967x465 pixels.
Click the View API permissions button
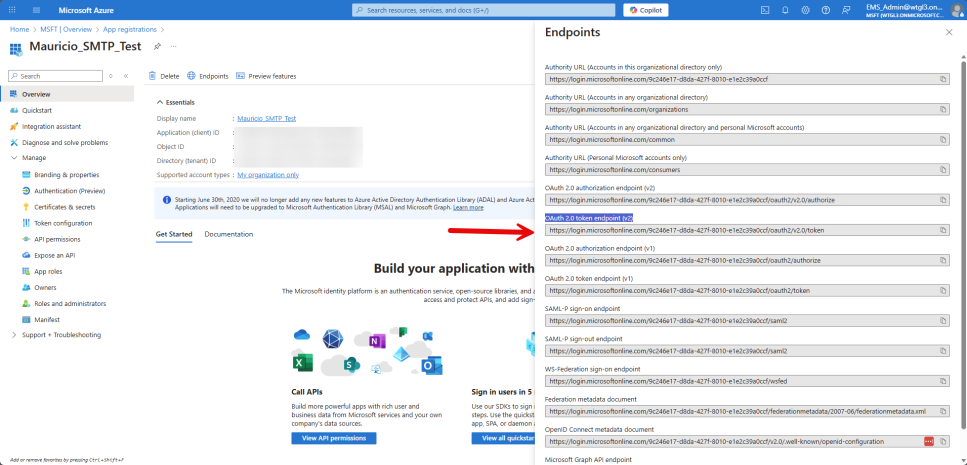coord(333,438)
